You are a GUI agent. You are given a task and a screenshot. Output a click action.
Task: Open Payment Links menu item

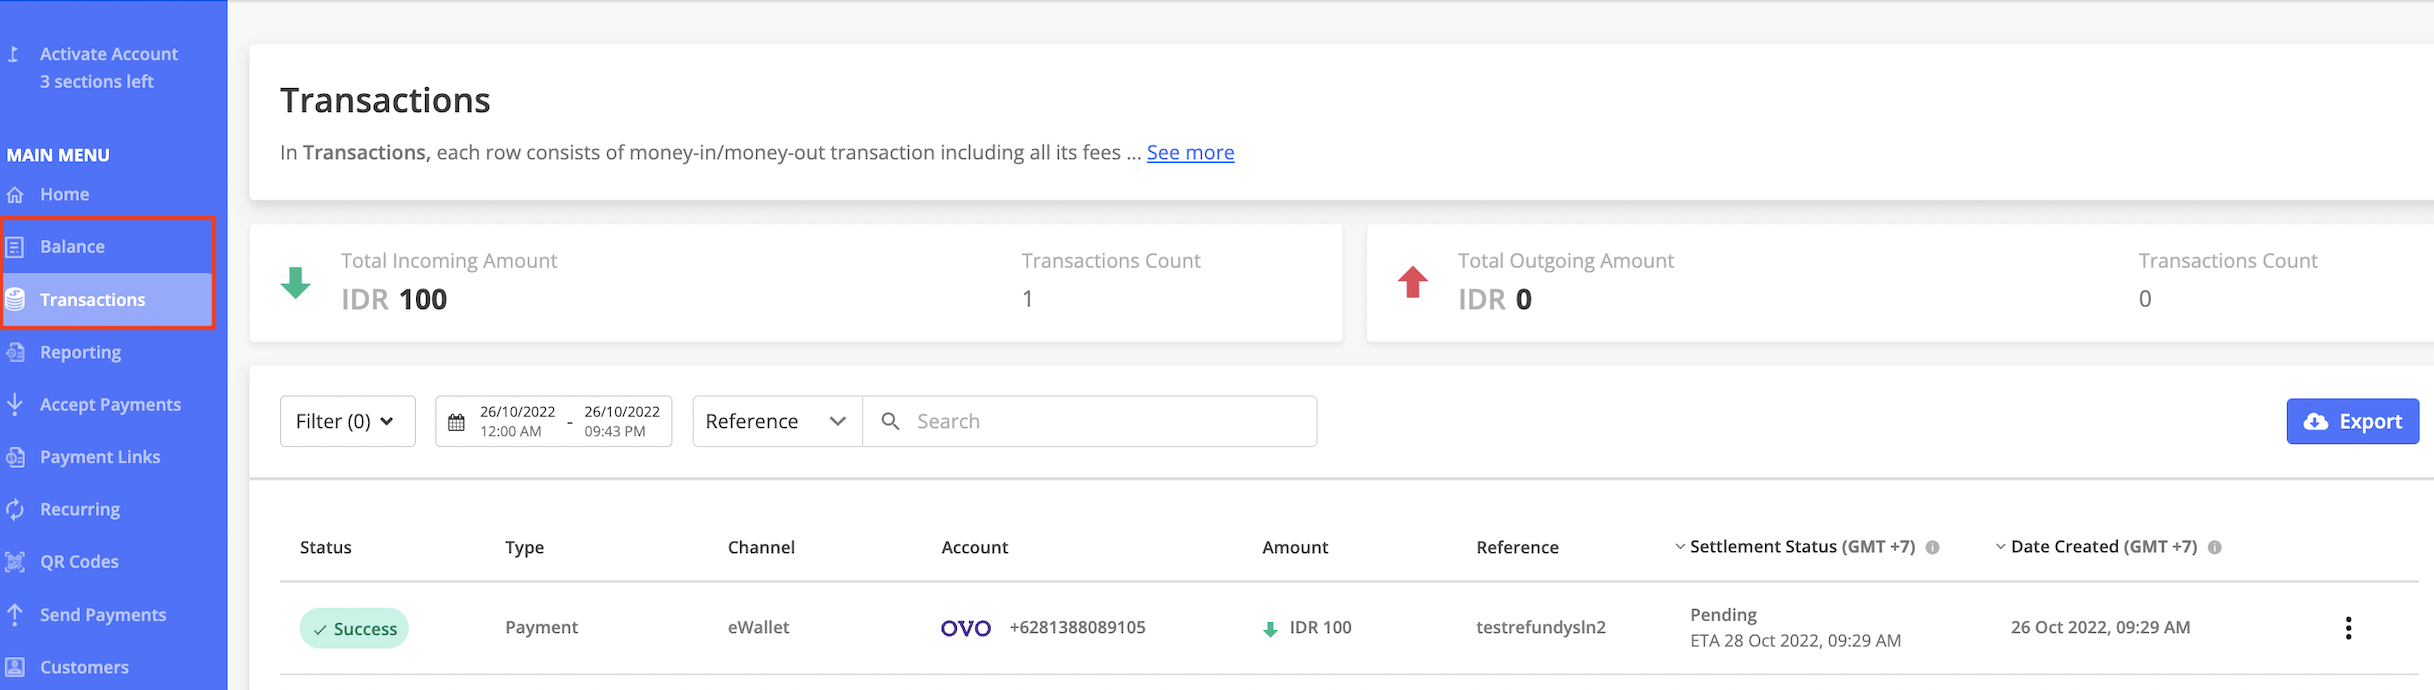[x=99, y=457]
